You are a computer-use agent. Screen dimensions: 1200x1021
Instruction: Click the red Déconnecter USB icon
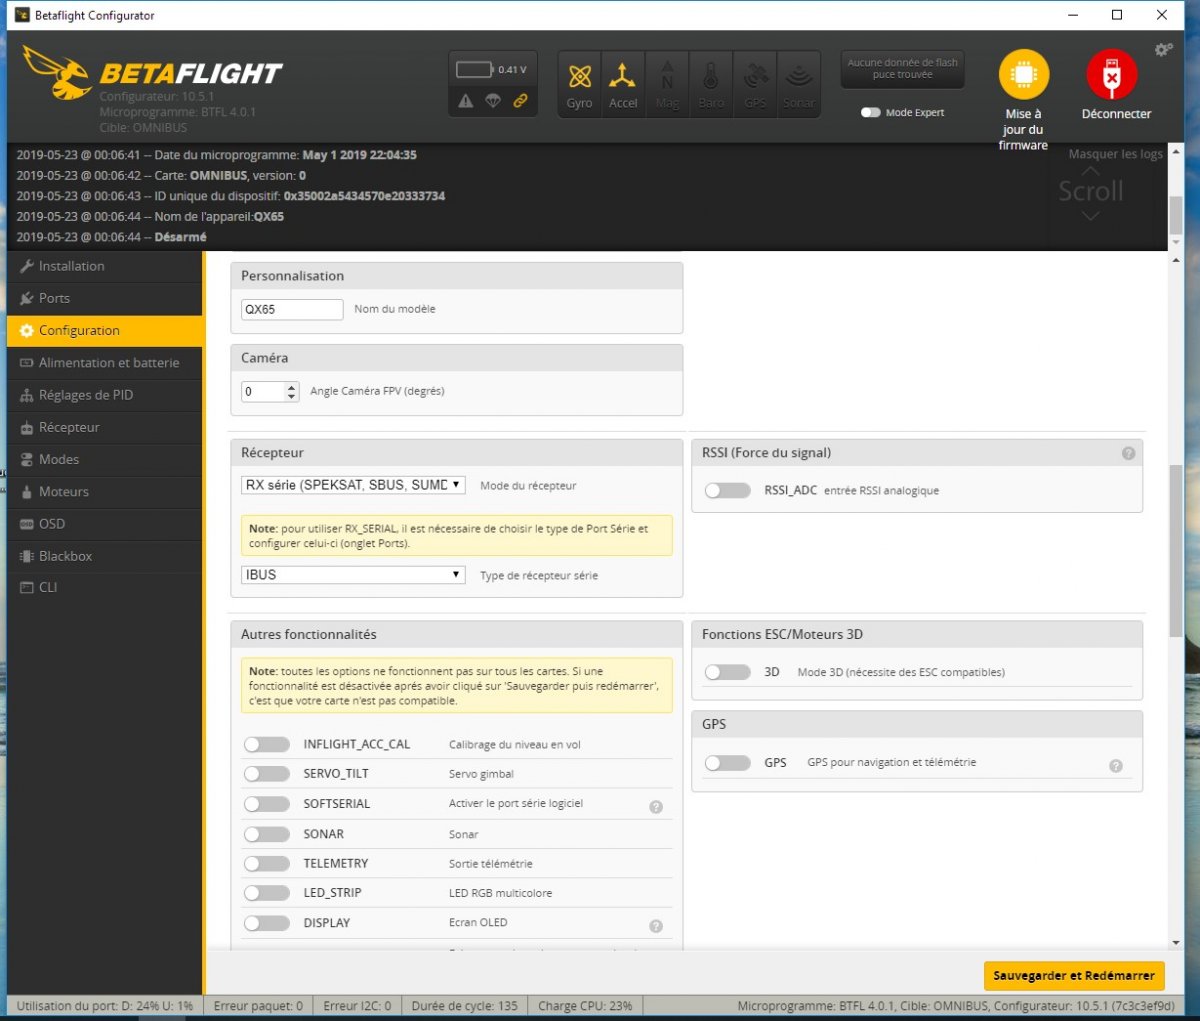click(x=1112, y=75)
